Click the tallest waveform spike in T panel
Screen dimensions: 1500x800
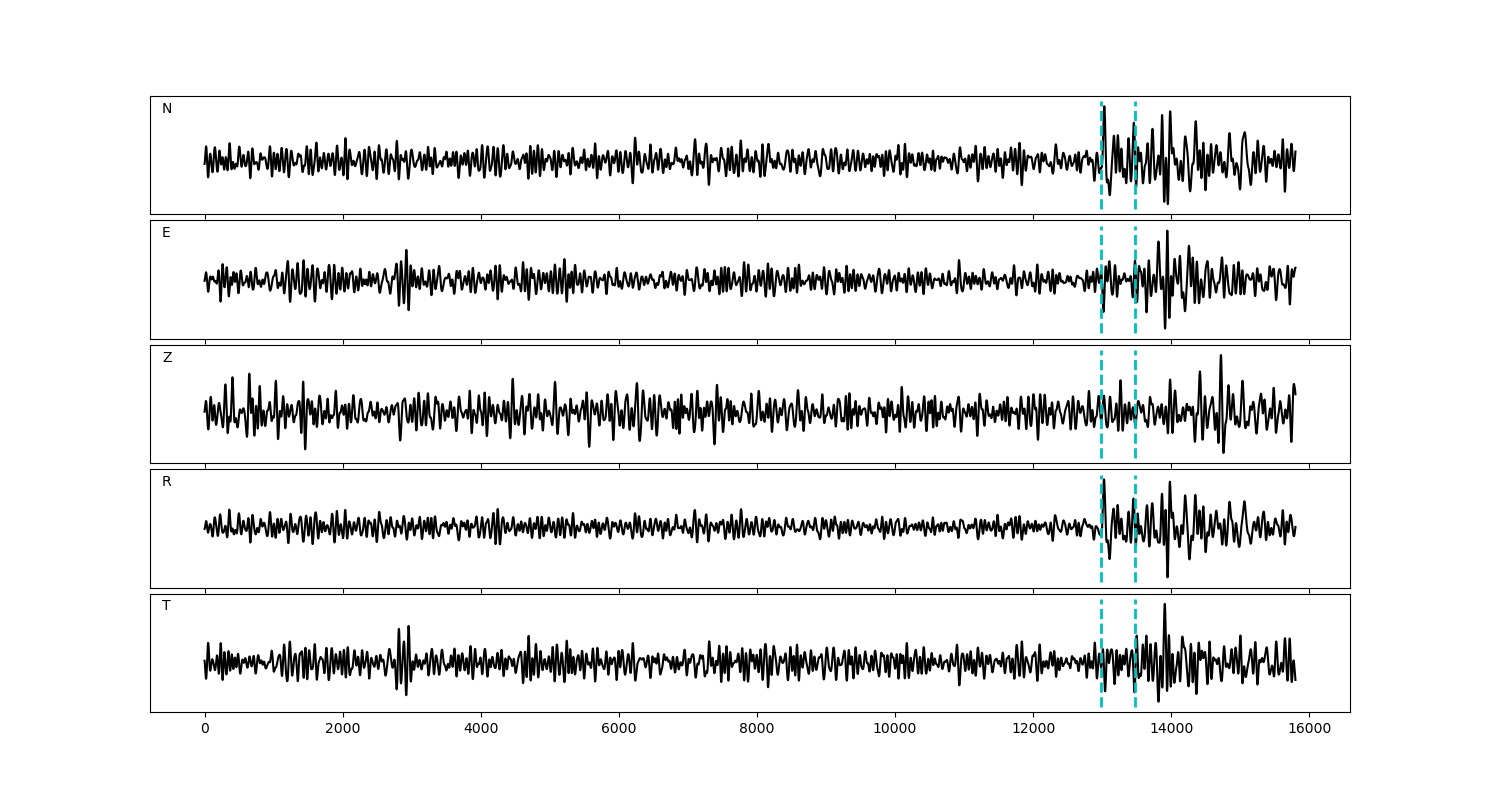click(x=1164, y=606)
